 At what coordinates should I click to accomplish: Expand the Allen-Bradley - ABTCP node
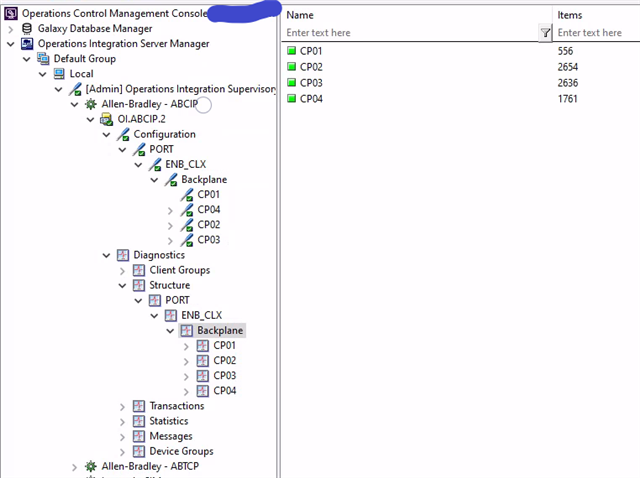[75, 467]
